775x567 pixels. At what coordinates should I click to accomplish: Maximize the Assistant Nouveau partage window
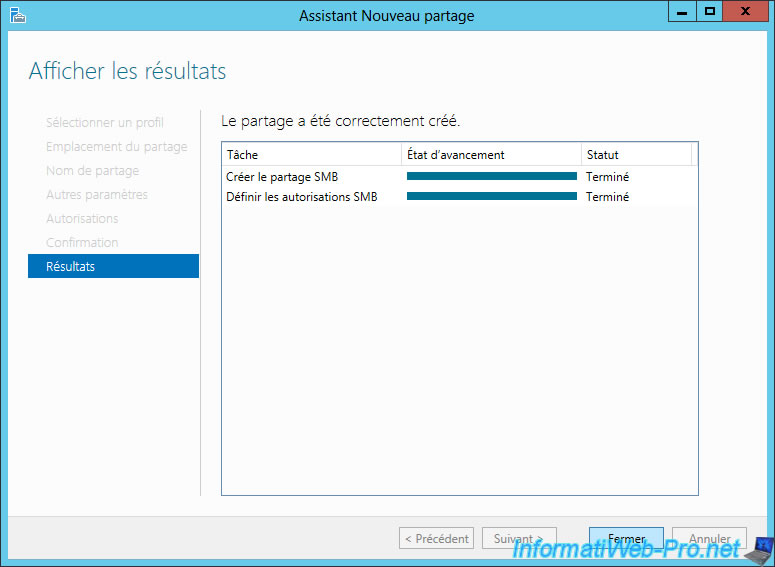(710, 11)
